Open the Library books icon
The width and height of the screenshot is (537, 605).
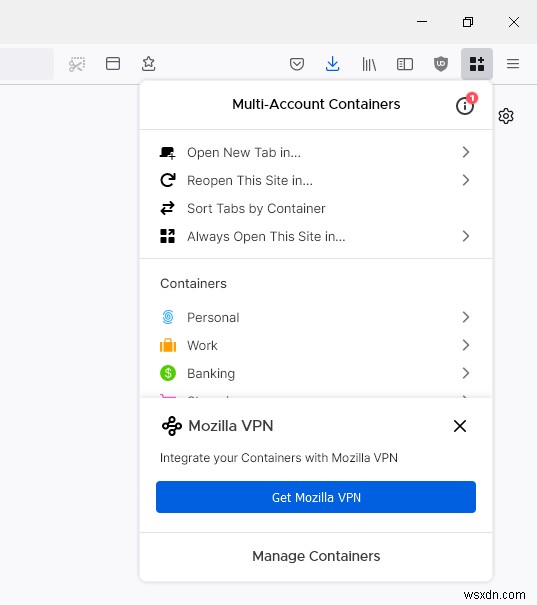[x=369, y=64]
